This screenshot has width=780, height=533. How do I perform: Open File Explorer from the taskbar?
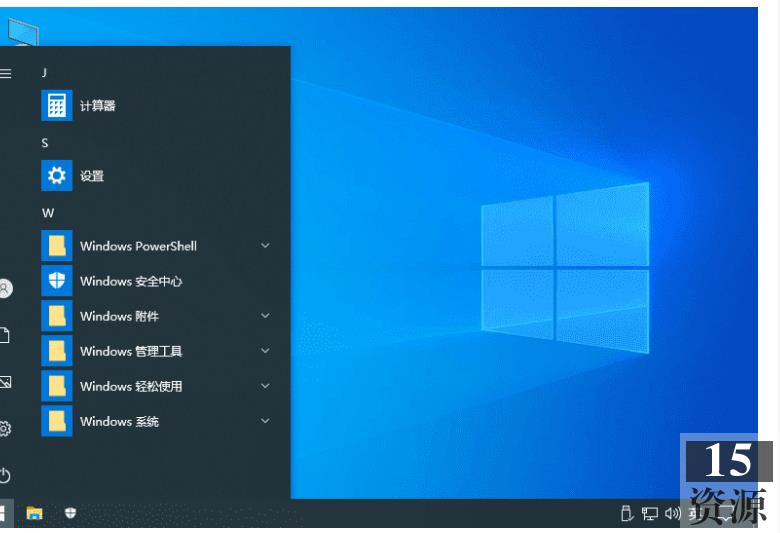34,513
